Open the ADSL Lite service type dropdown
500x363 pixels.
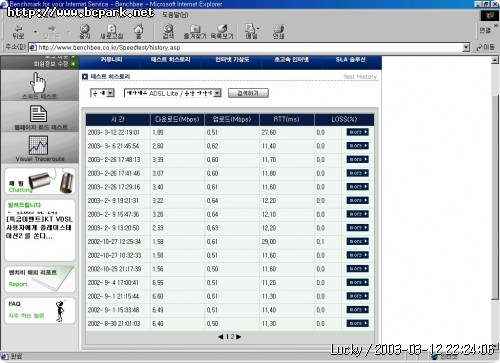(x=172, y=93)
